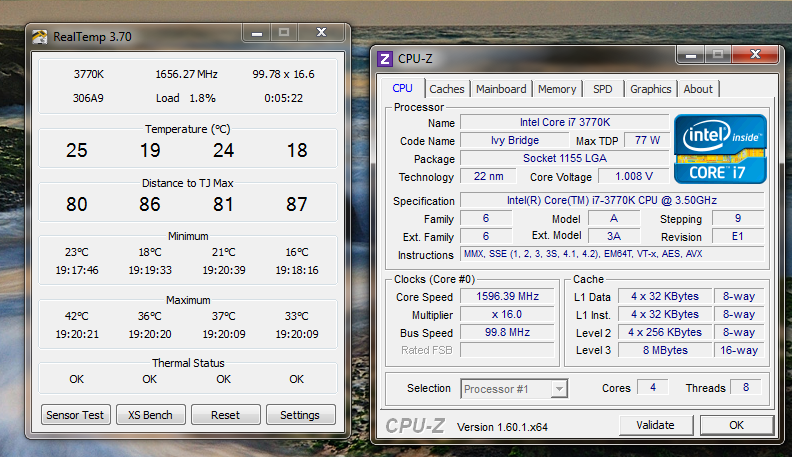Switch to the Caches tab
This screenshot has width=792, height=457.
(447, 89)
